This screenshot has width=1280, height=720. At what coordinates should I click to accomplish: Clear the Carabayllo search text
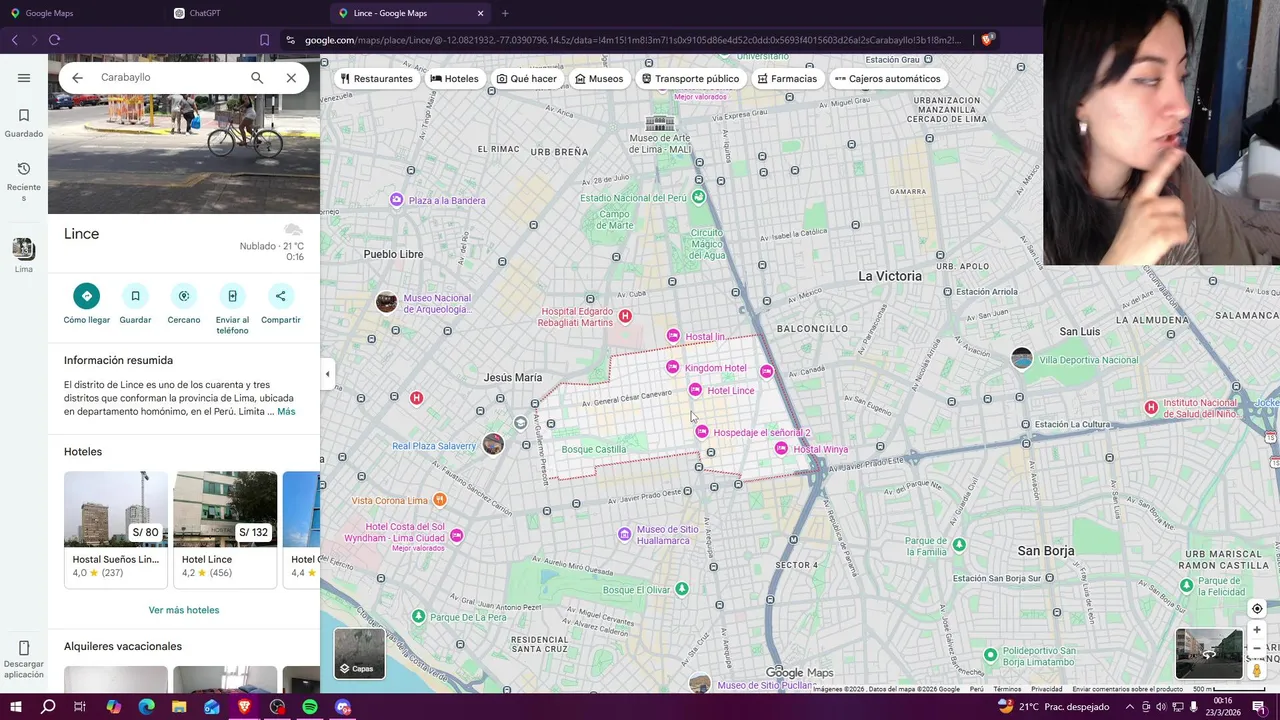coord(291,78)
